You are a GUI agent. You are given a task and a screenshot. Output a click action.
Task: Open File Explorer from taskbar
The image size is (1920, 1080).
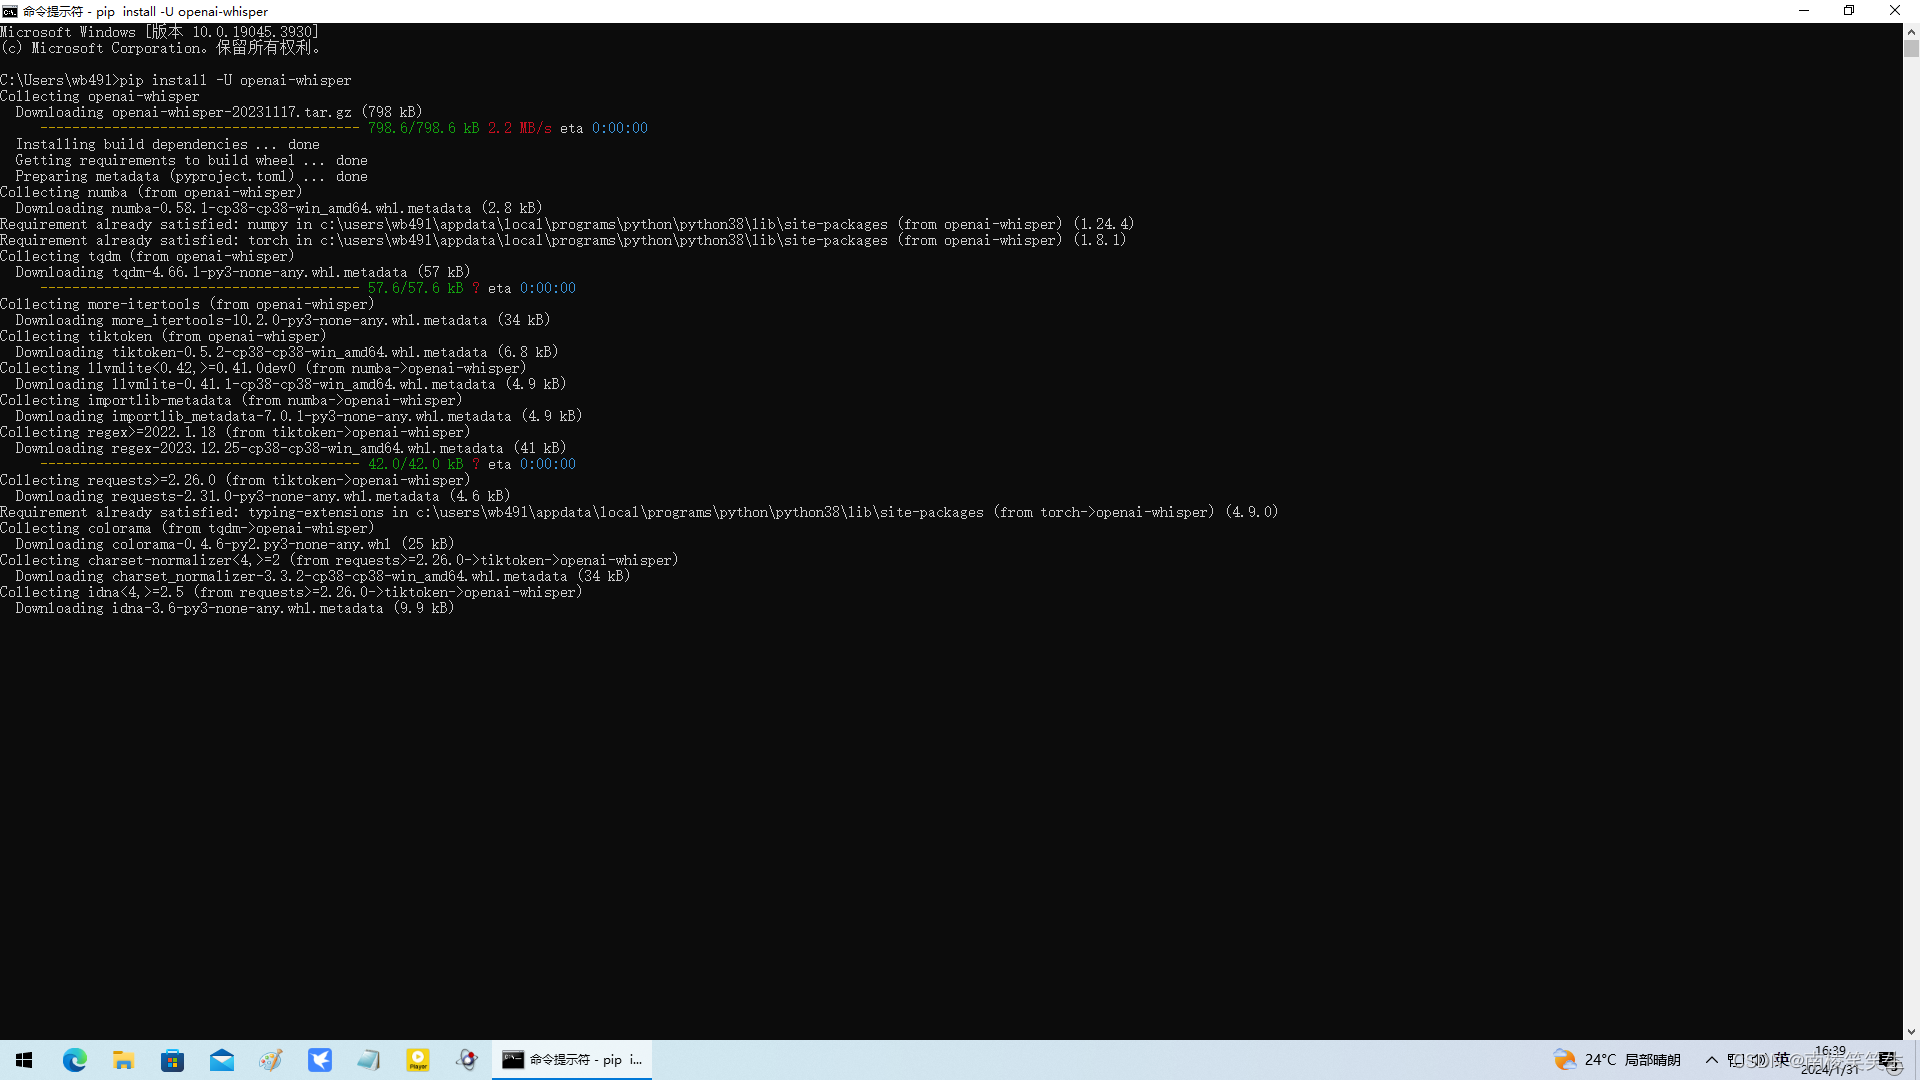(124, 1060)
